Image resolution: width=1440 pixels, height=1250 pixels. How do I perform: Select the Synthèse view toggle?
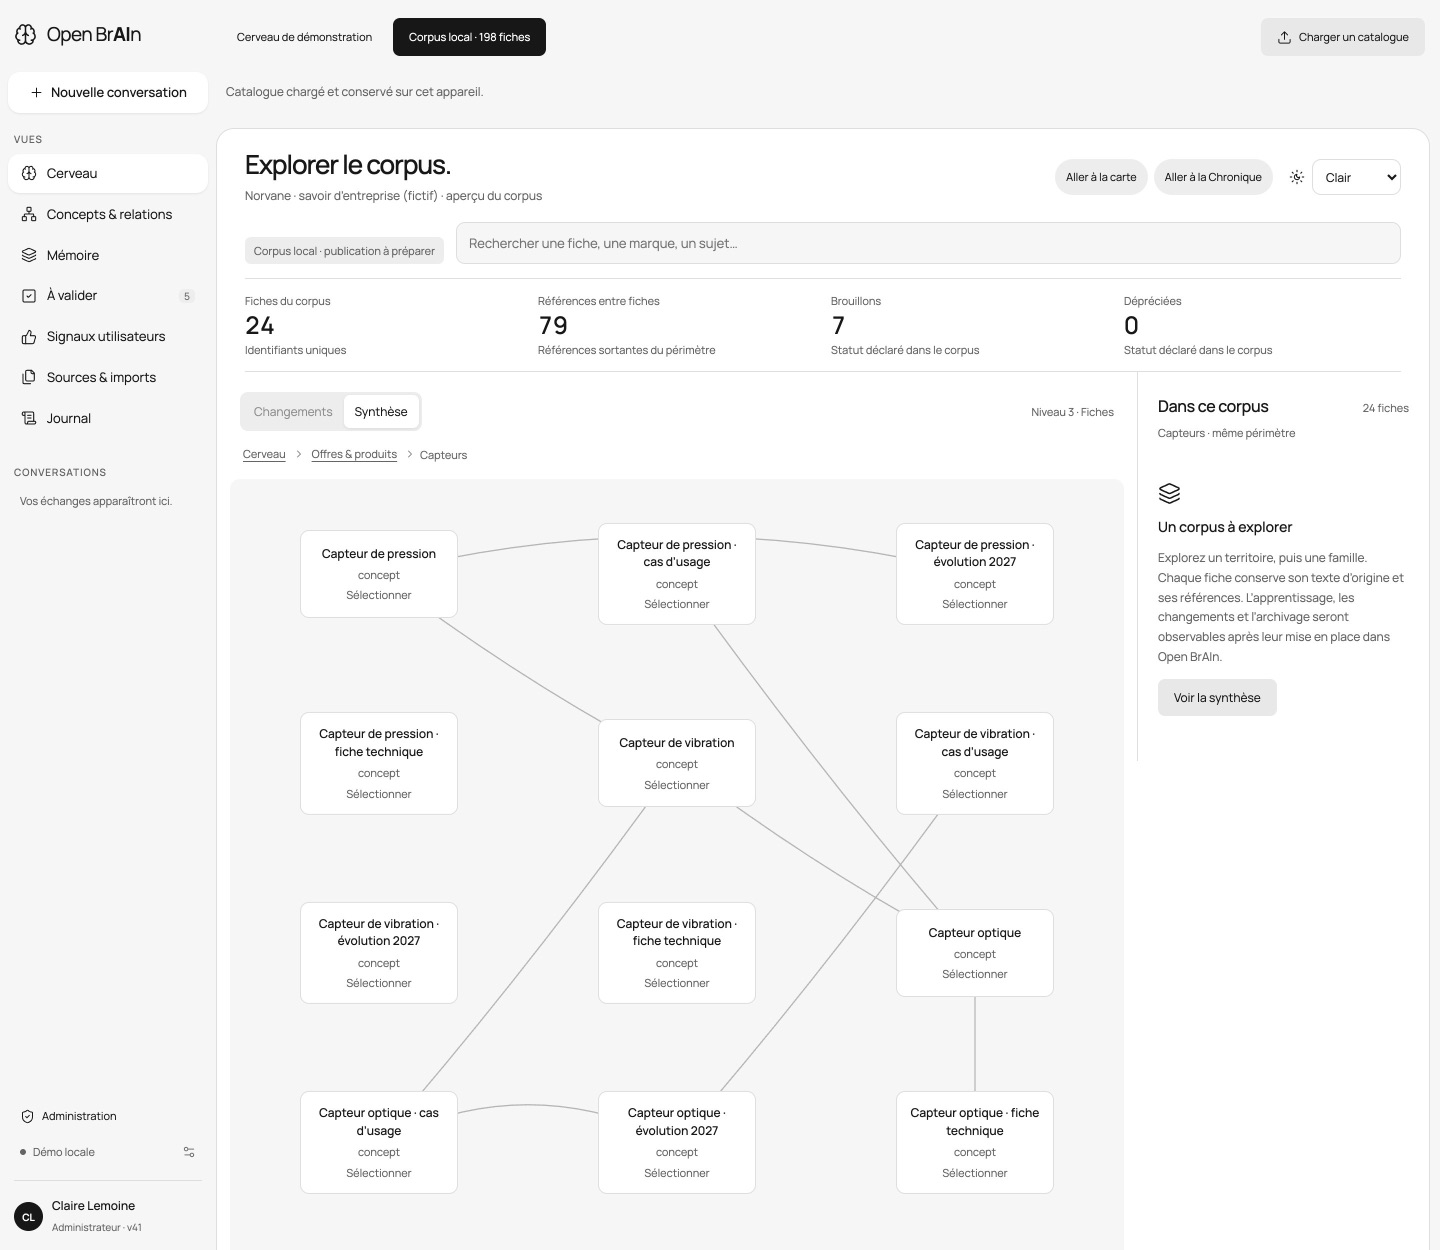[381, 412]
